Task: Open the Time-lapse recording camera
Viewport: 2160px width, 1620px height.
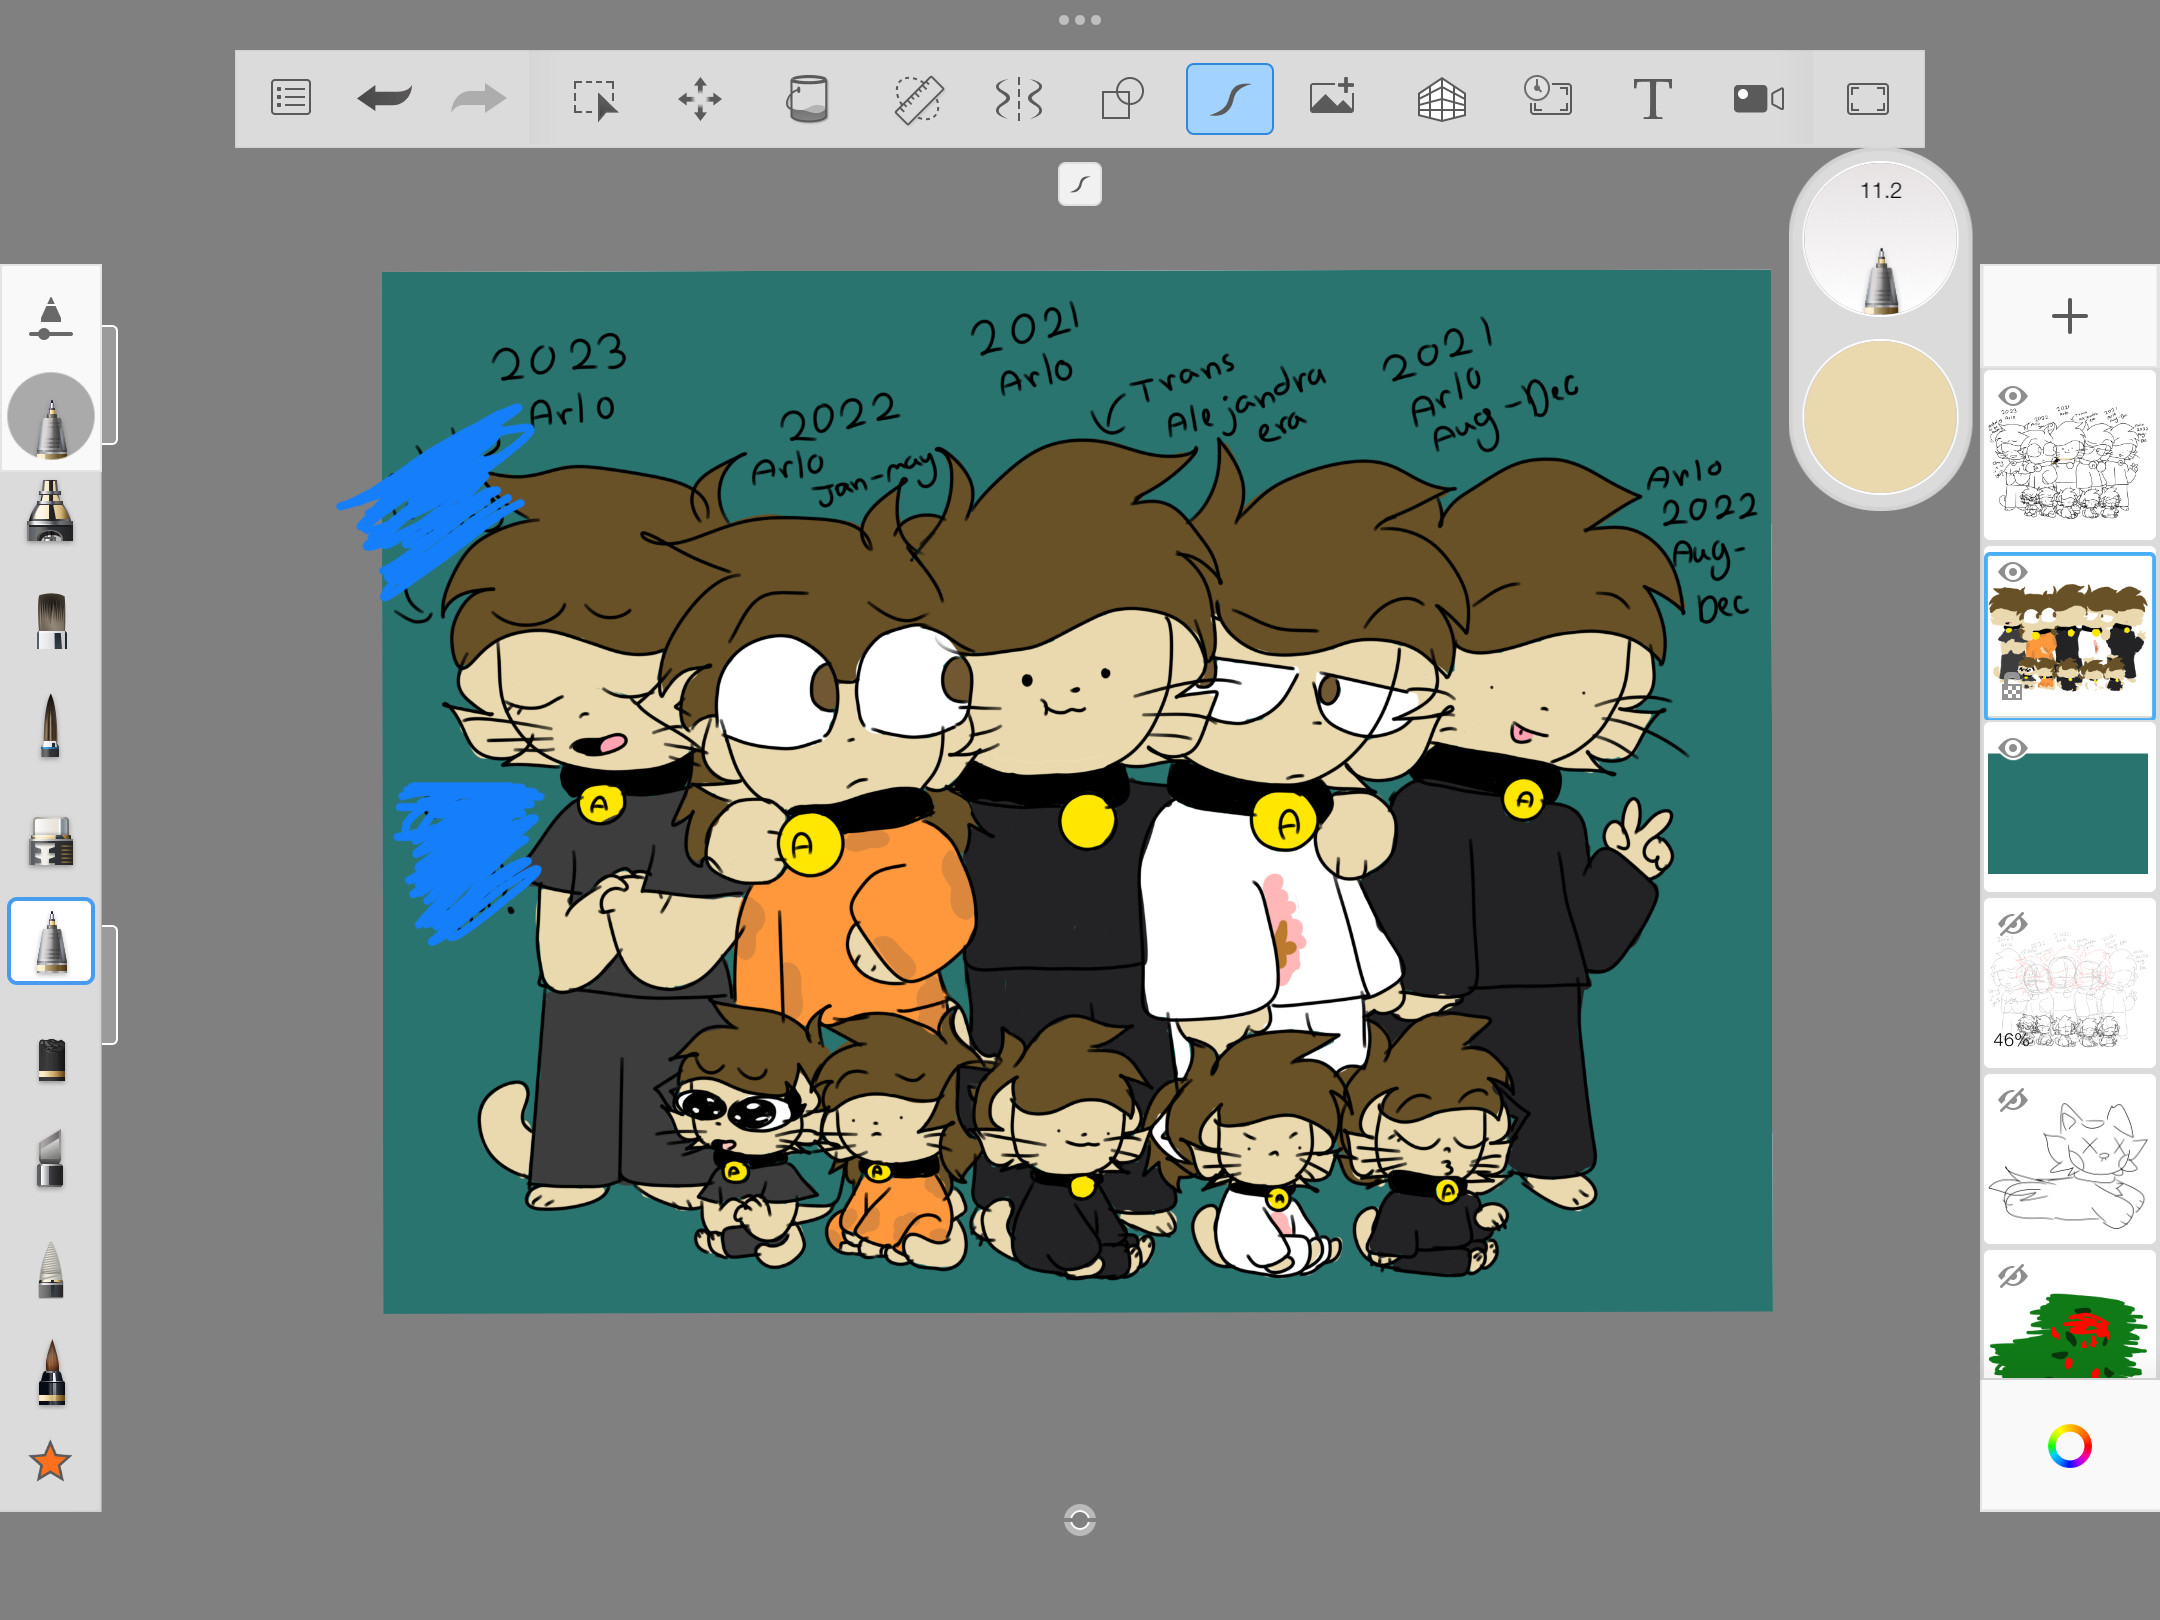Action: 1758,98
